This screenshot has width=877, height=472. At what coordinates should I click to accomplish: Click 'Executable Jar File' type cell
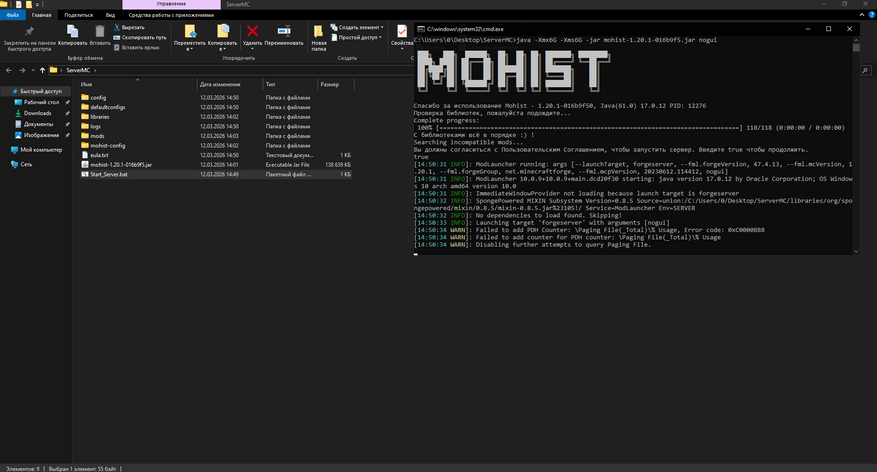click(287, 164)
